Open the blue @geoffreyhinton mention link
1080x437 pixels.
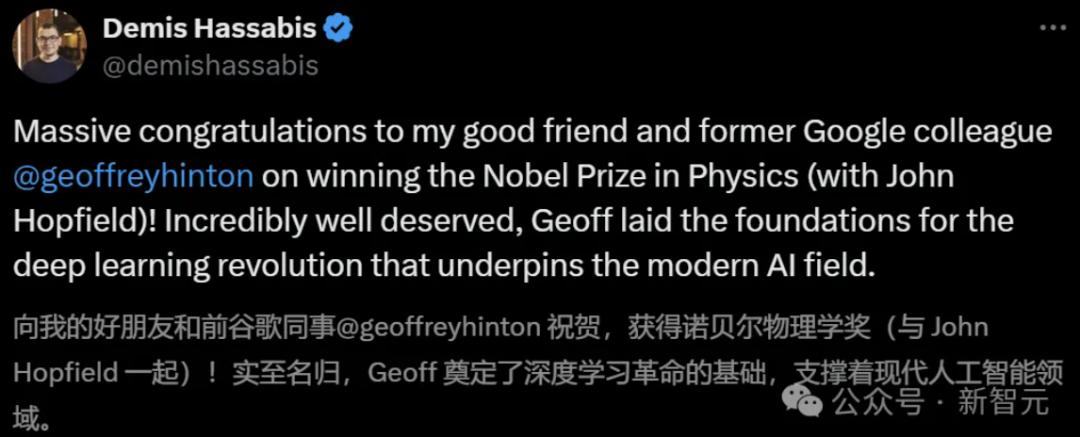pyautogui.click(x=133, y=177)
